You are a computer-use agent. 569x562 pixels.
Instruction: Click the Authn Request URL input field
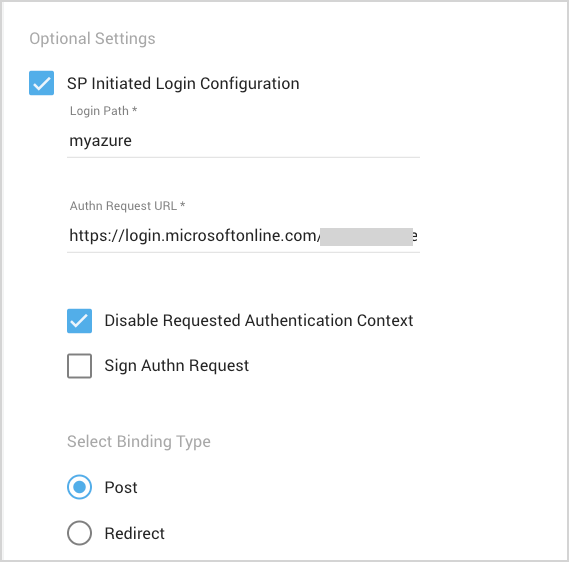[243, 237]
